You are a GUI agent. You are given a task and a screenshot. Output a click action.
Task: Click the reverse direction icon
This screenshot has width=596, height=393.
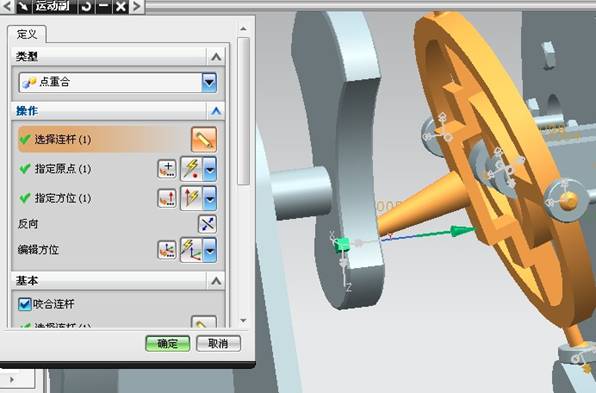tap(208, 224)
